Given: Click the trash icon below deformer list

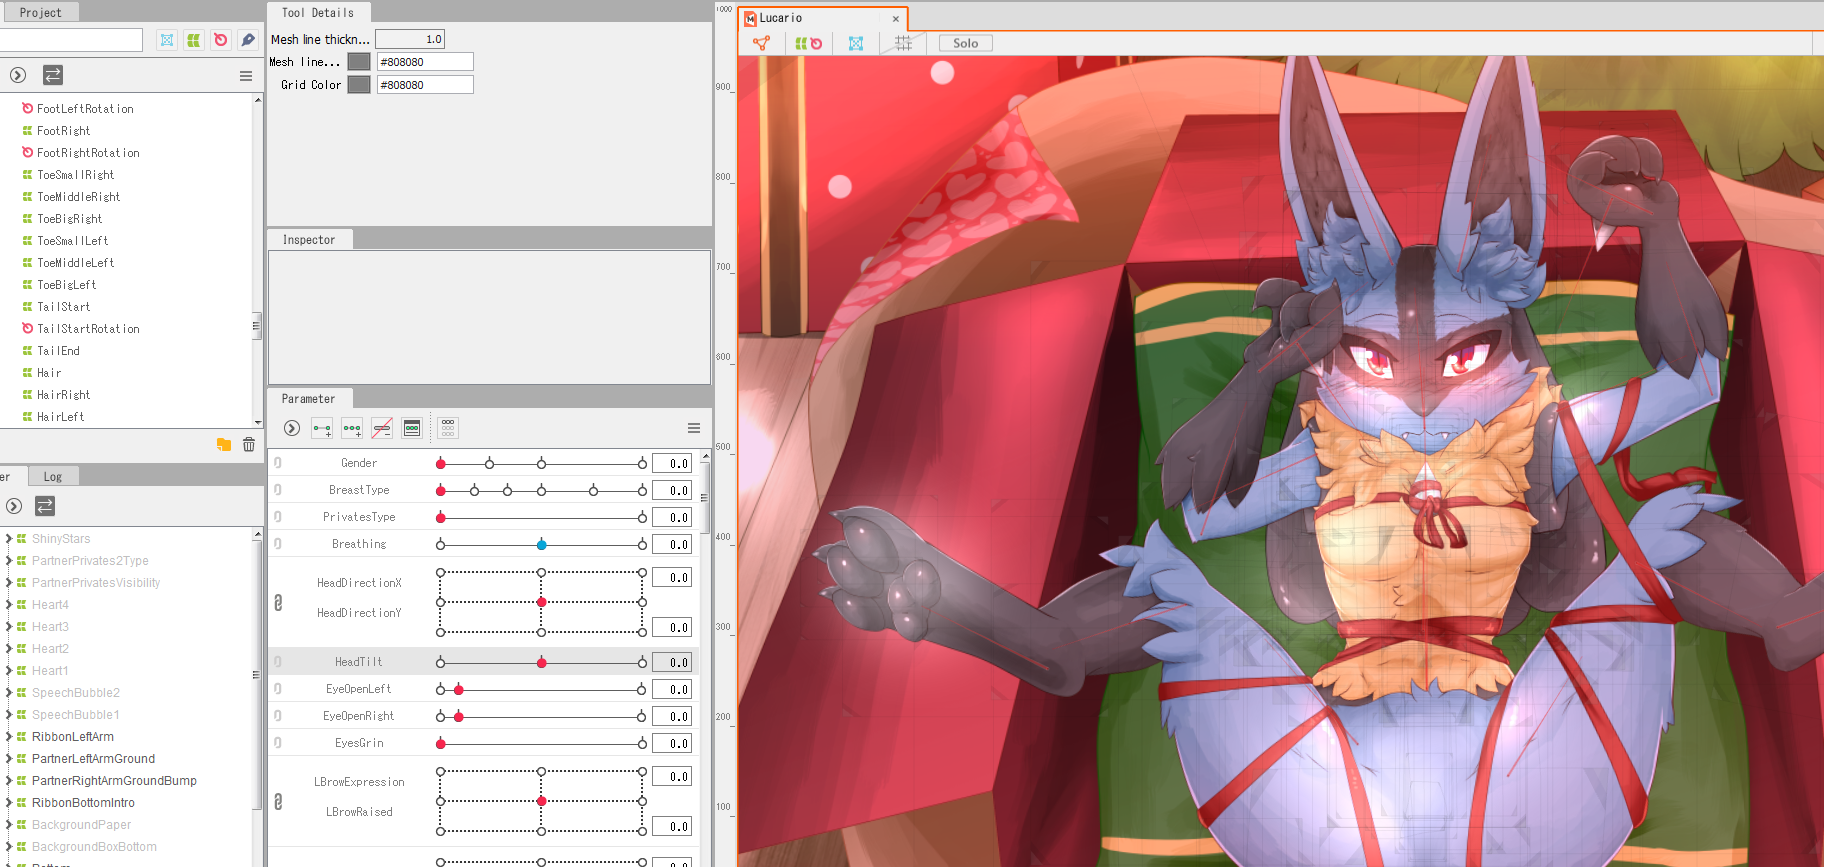Looking at the screenshot, I should 249,445.
